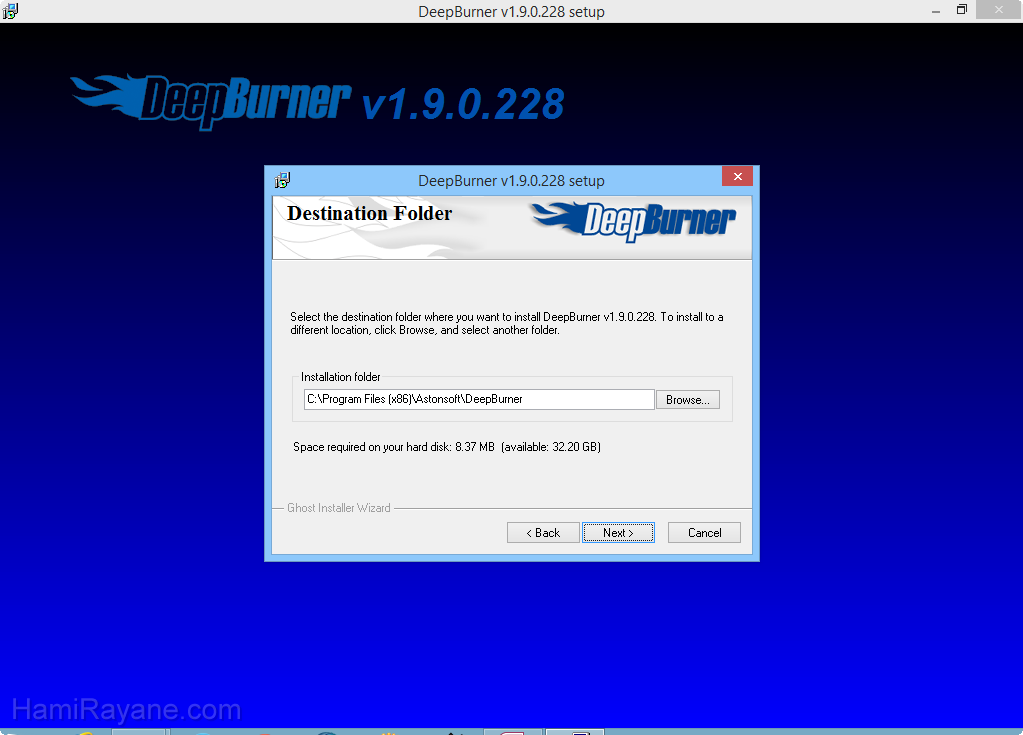The height and width of the screenshot is (735, 1023).
Task: Open the Browse... folder selector
Action: tap(688, 400)
